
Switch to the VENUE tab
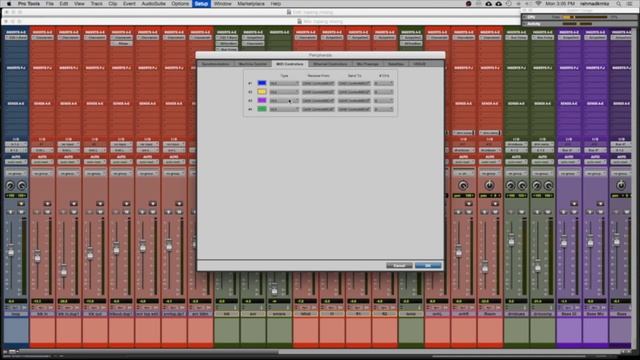point(419,64)
